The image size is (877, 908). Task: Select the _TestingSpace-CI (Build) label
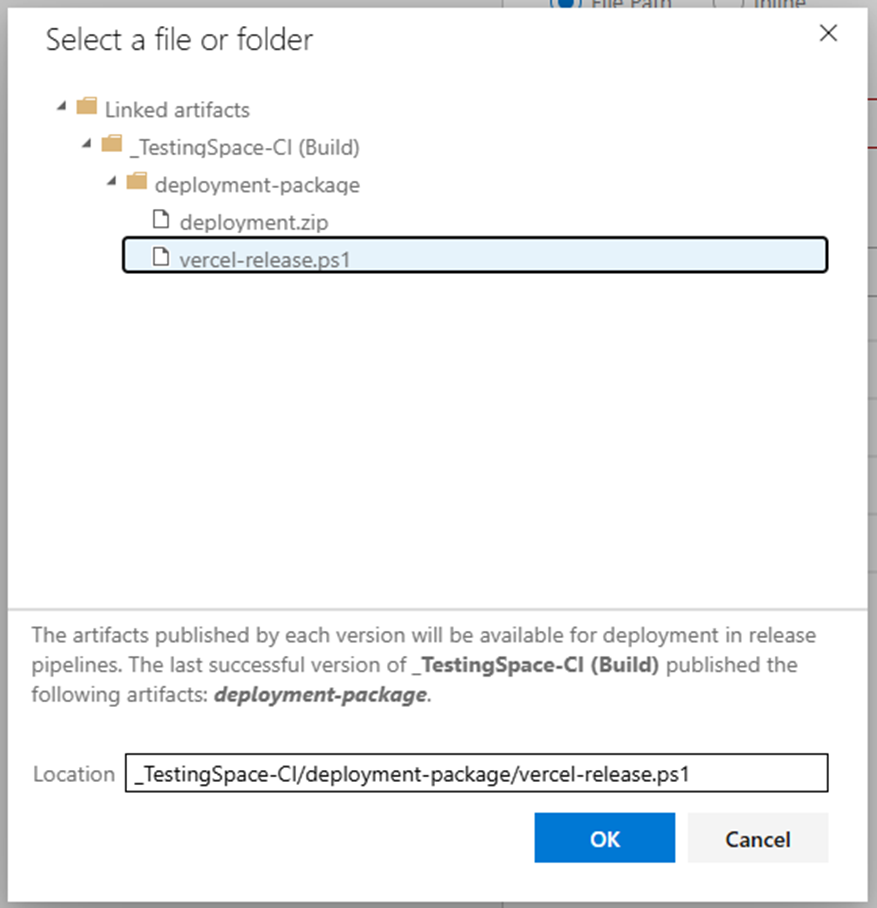244,147
